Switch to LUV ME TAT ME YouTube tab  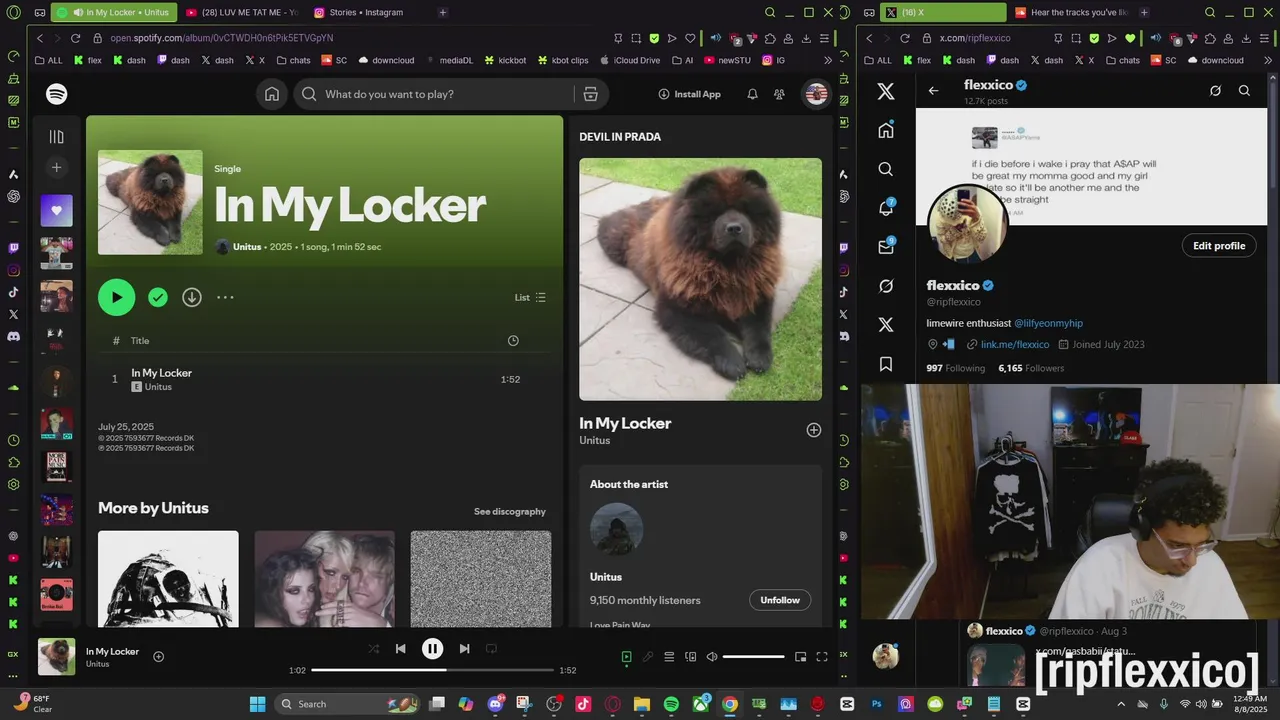click(240, 12)
